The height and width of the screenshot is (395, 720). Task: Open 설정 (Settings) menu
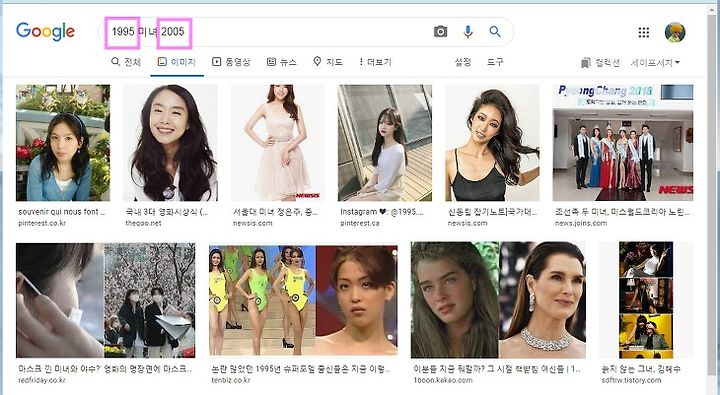pos(463,62)
